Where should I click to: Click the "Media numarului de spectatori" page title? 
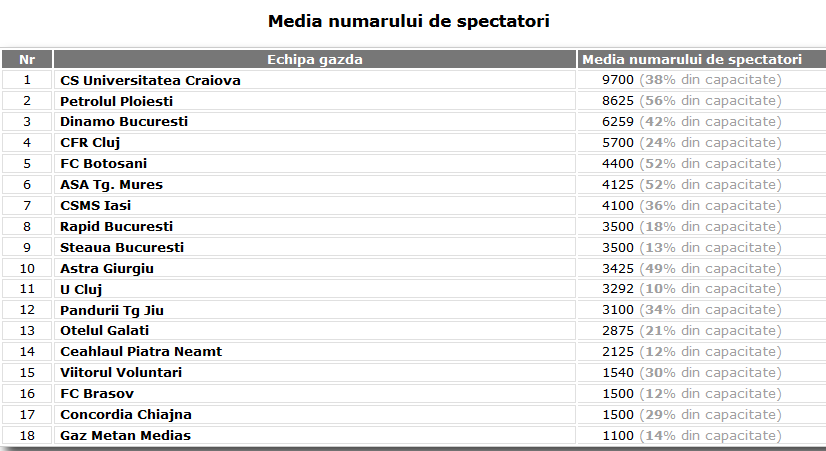[x=409, y=20]
